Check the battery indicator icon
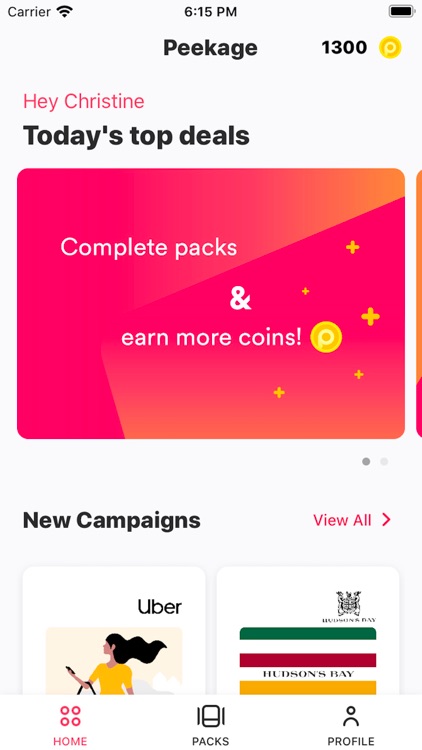422x750 pixels. tap(401, 11)
